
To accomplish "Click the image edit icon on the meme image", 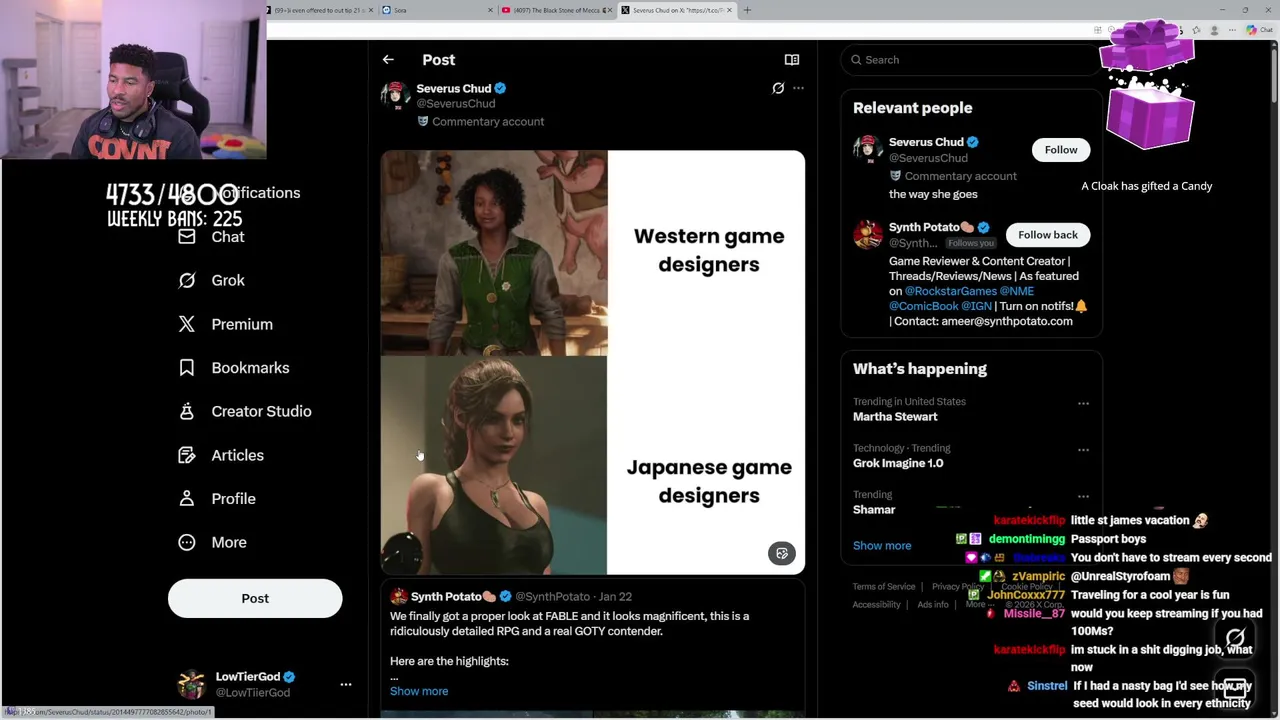I will [782, 553].
